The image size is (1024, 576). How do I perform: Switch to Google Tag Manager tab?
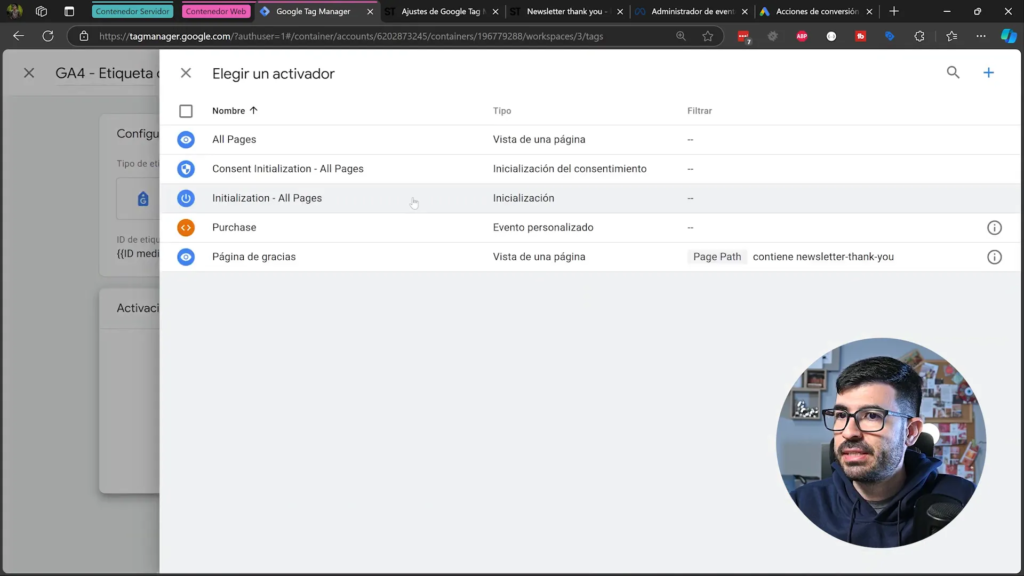click(x=313, y=11)
